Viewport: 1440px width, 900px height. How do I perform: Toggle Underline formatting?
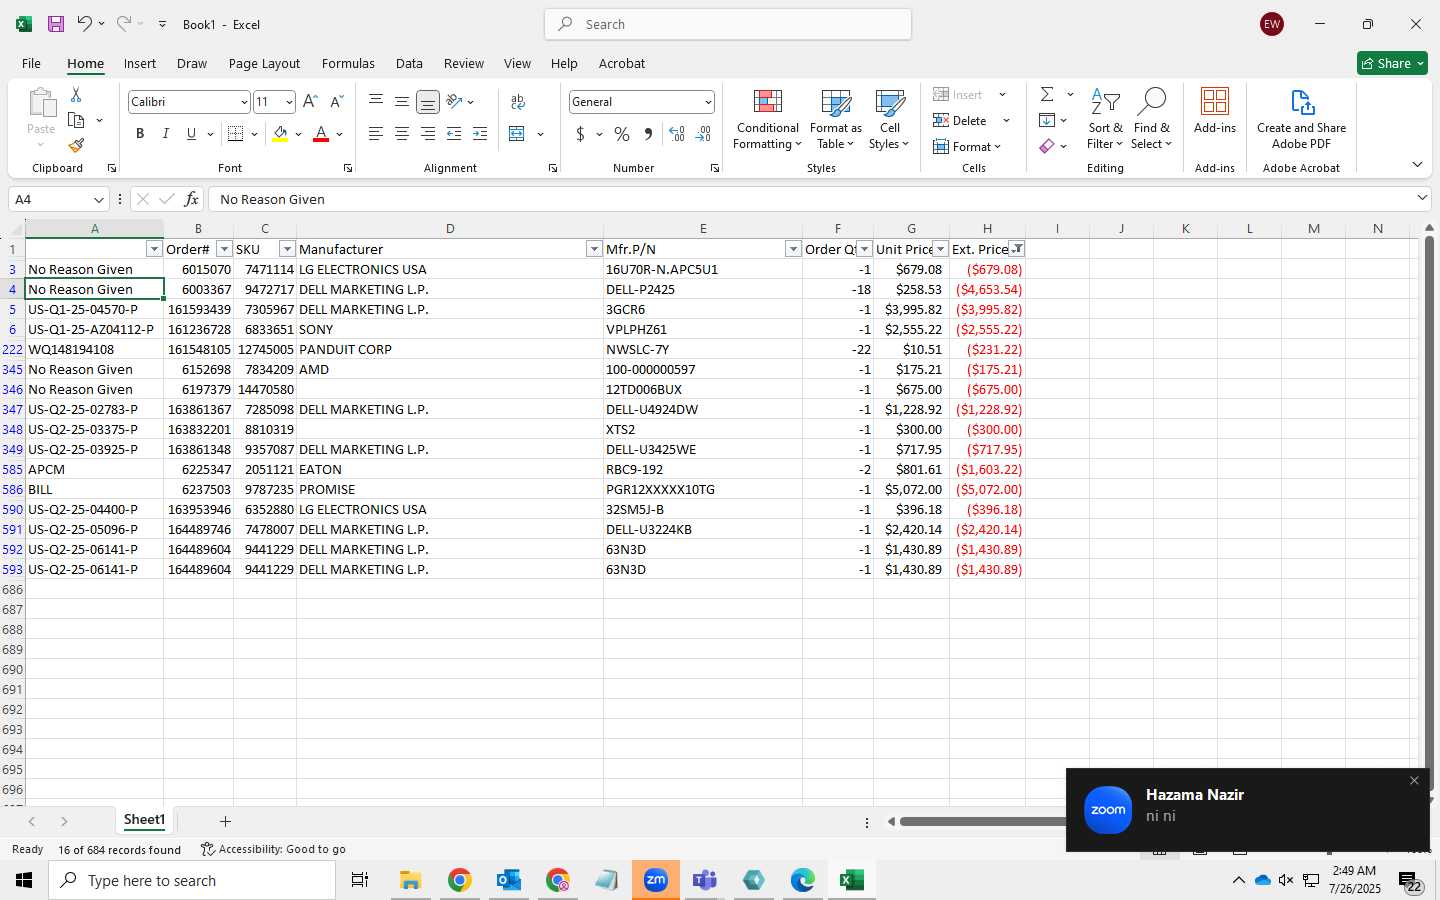pyautogui.click(x=191, y=134)
